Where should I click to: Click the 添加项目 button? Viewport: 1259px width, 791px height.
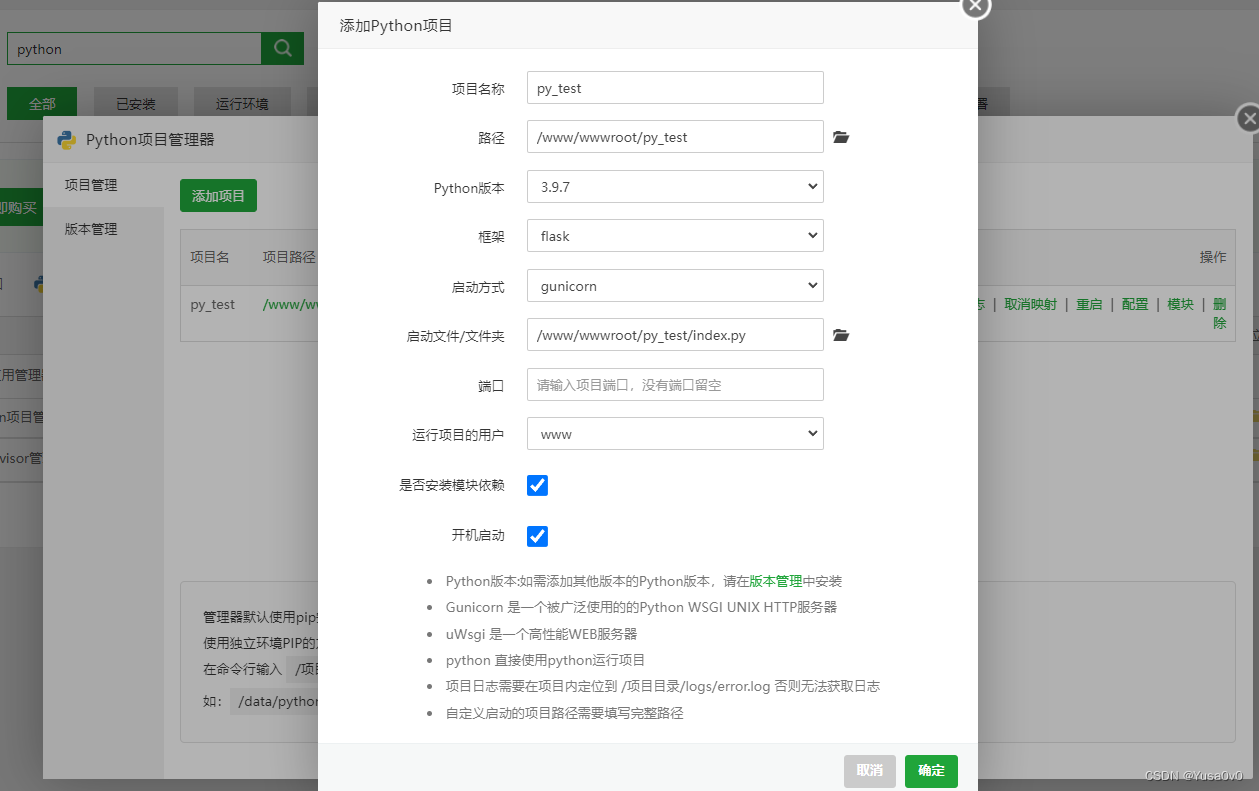(218, 196)
